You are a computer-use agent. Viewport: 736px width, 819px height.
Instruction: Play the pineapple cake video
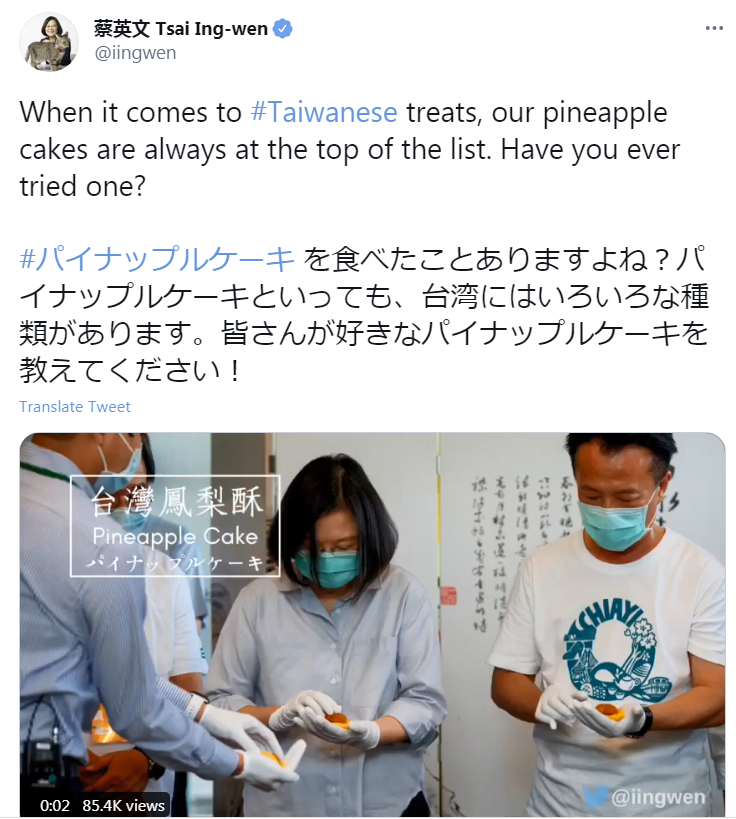(x=372, y=625)
